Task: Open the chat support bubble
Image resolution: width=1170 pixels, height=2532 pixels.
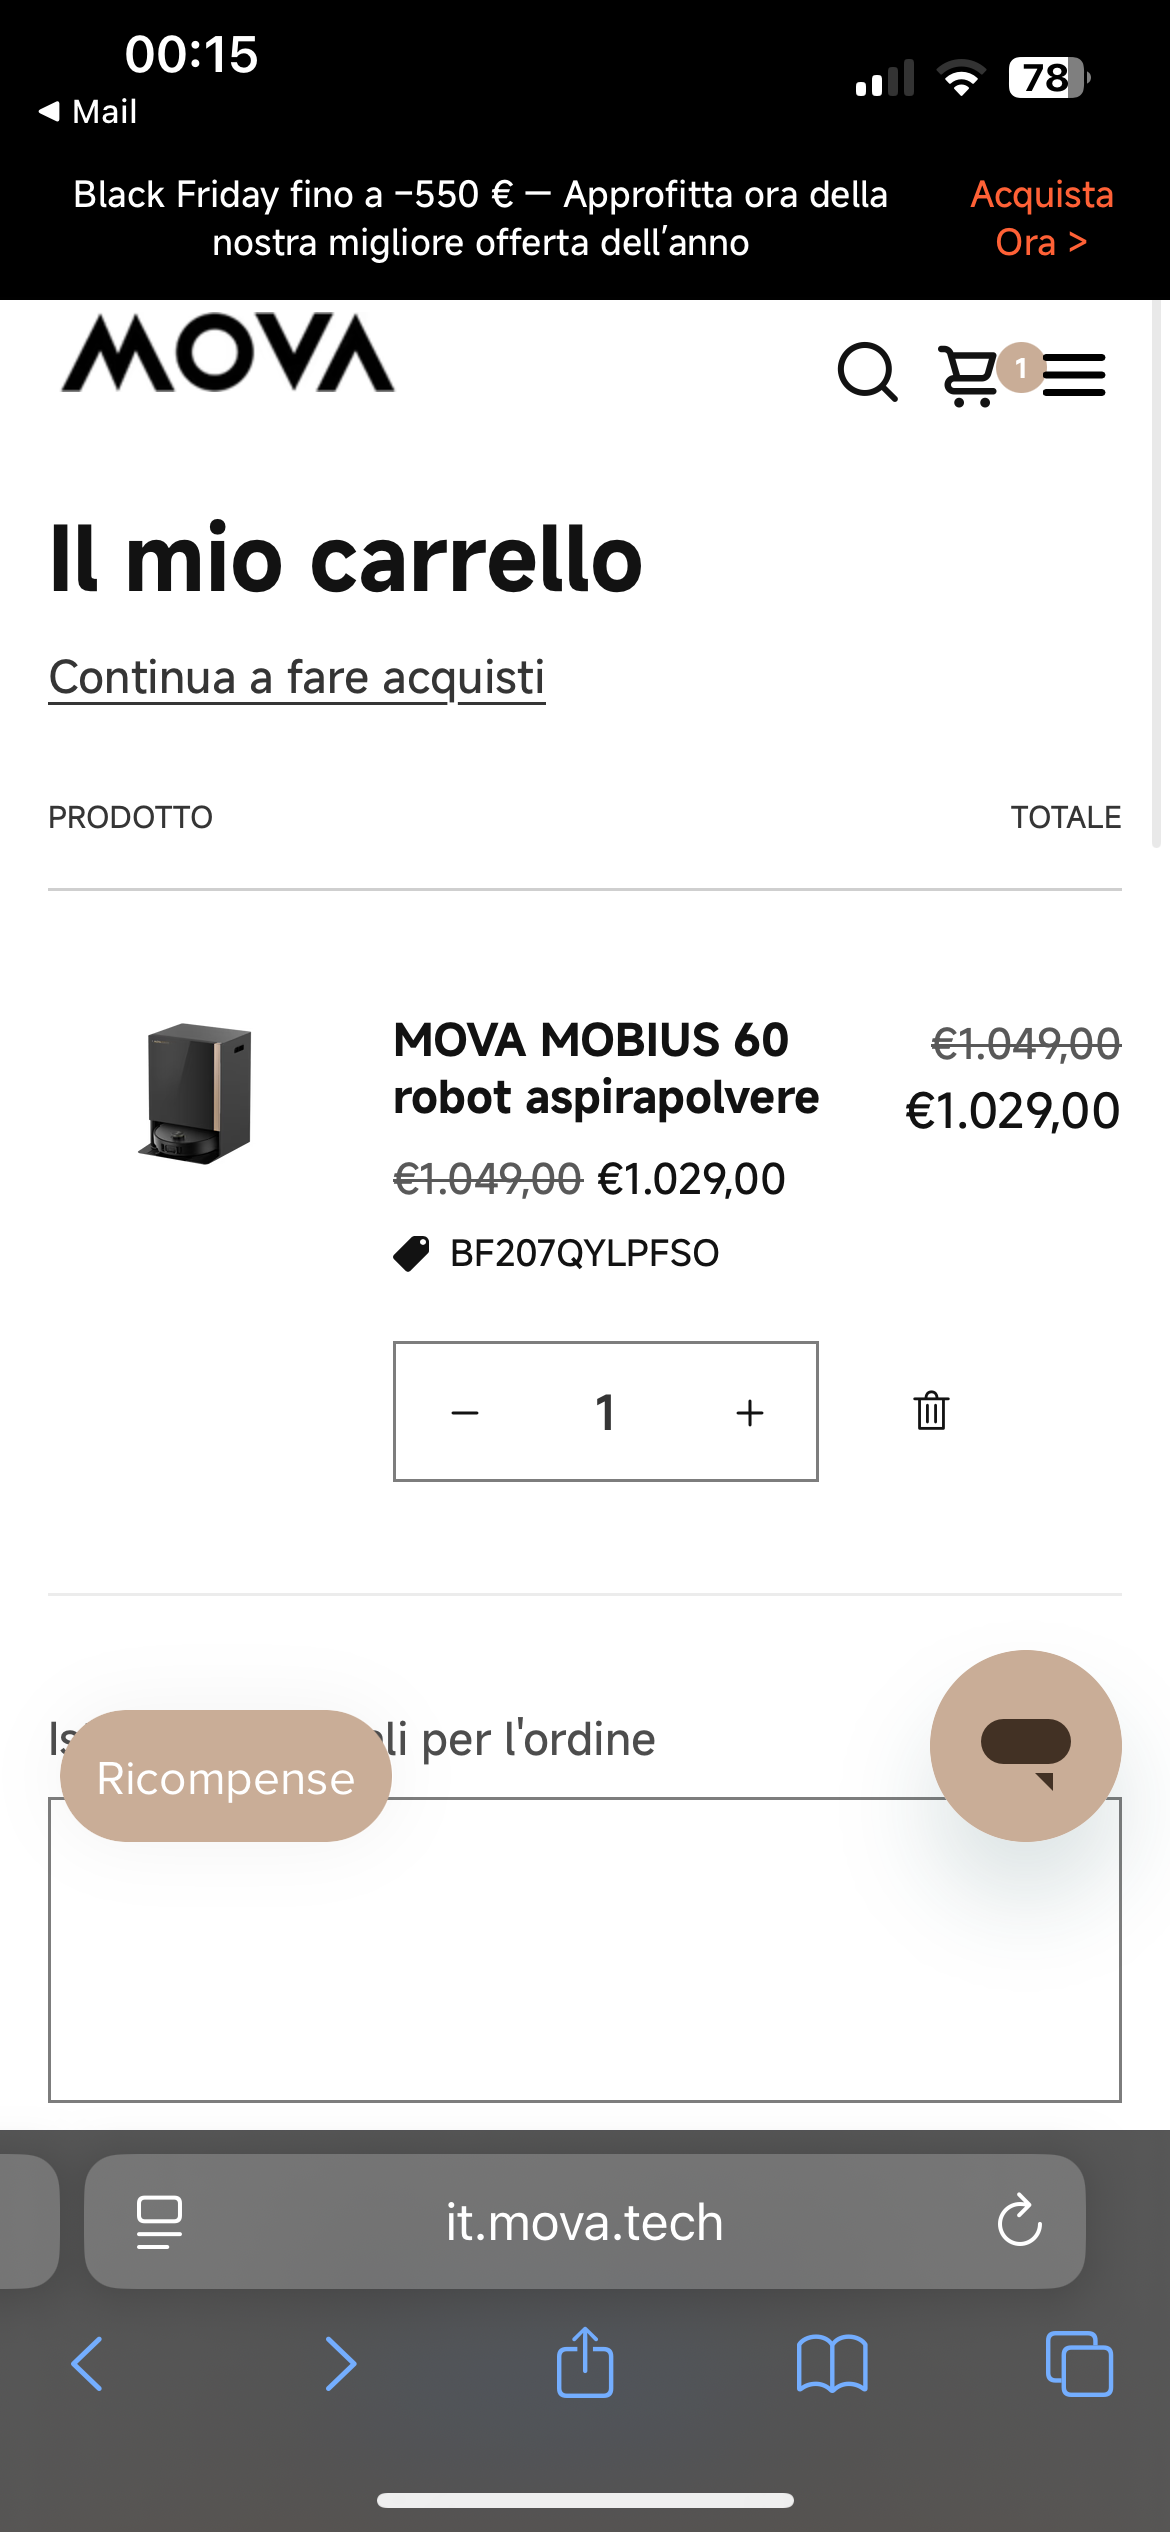Action: pyautogui.click(x=1025, y=1745)
